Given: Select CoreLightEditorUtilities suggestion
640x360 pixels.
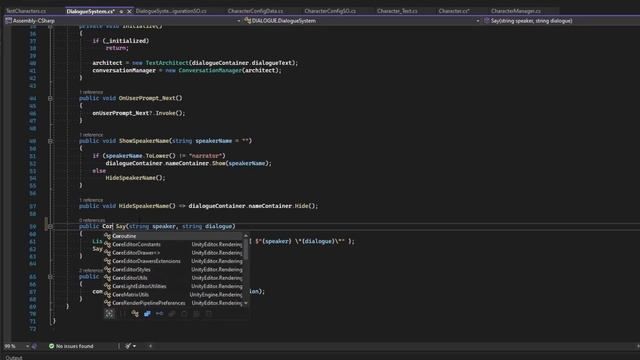Looking at the screenshot, I should 173,286.
